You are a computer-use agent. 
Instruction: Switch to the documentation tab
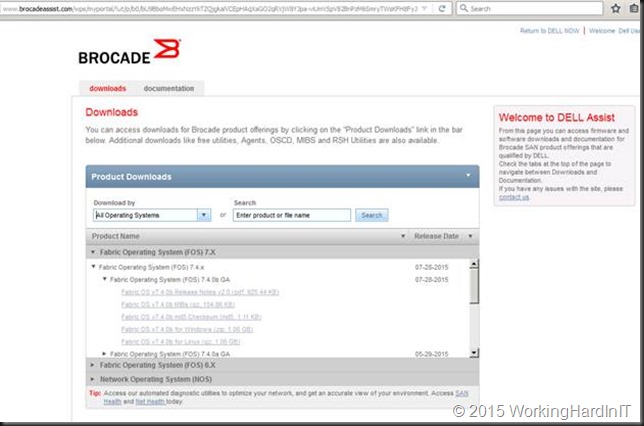[169, 88]
